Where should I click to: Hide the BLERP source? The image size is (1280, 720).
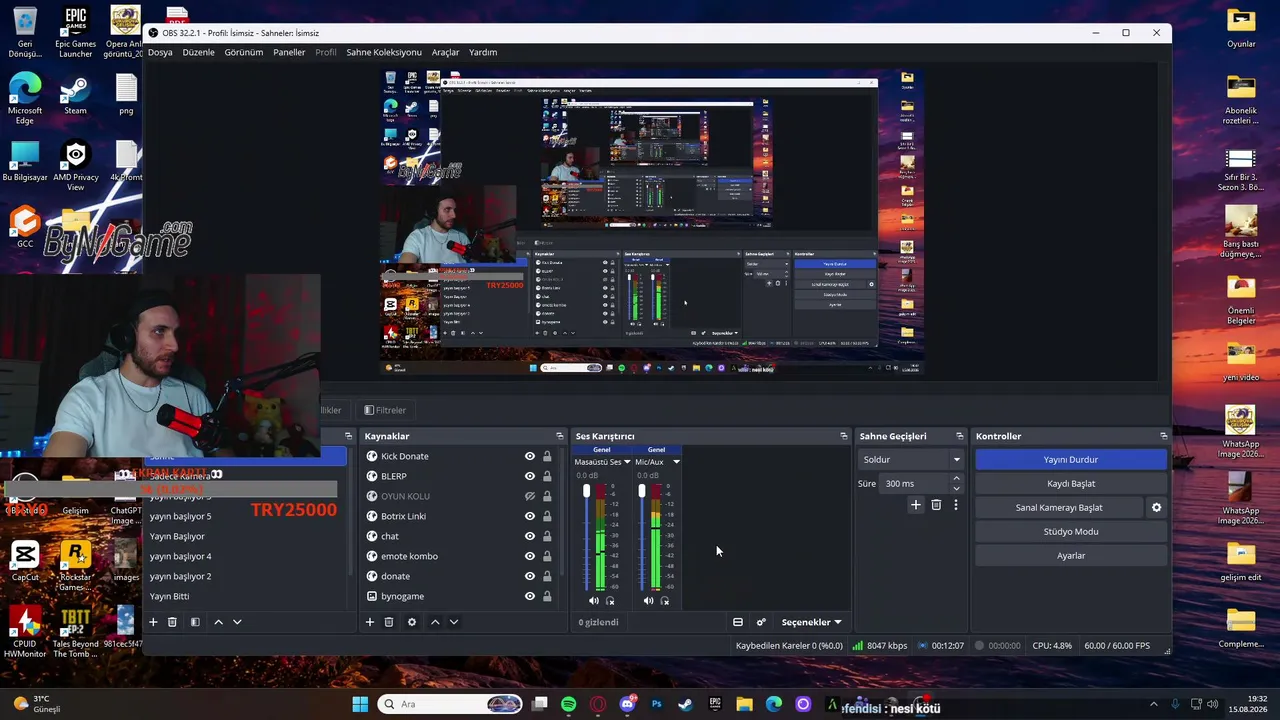530,476
